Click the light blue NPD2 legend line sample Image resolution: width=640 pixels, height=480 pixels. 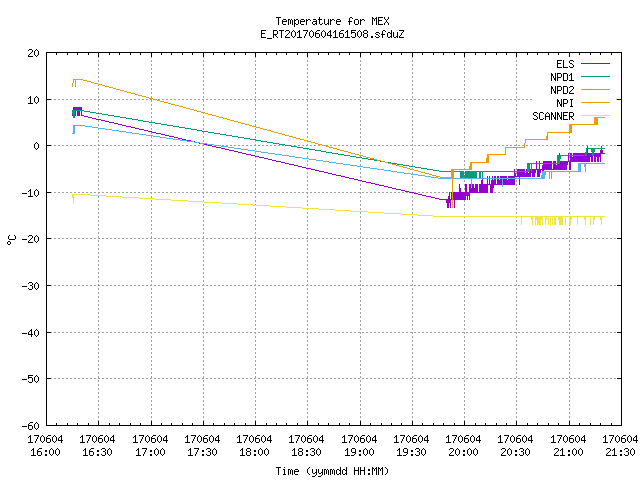pos(595,89)
